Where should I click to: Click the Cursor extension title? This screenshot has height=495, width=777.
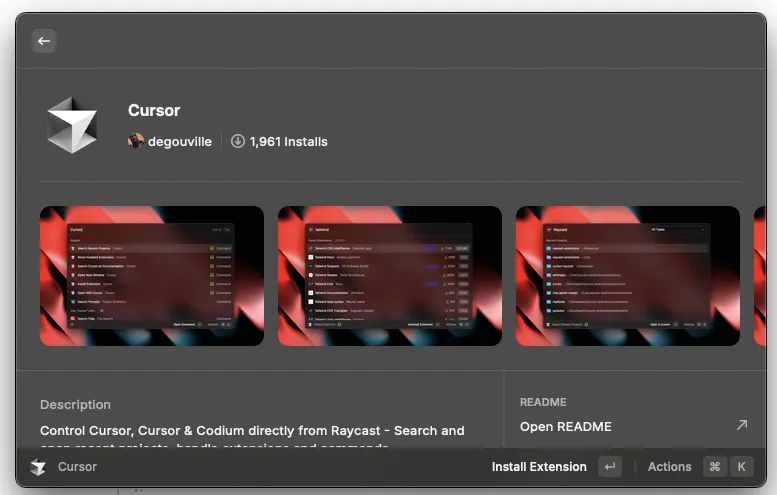(x=154, y=110)
